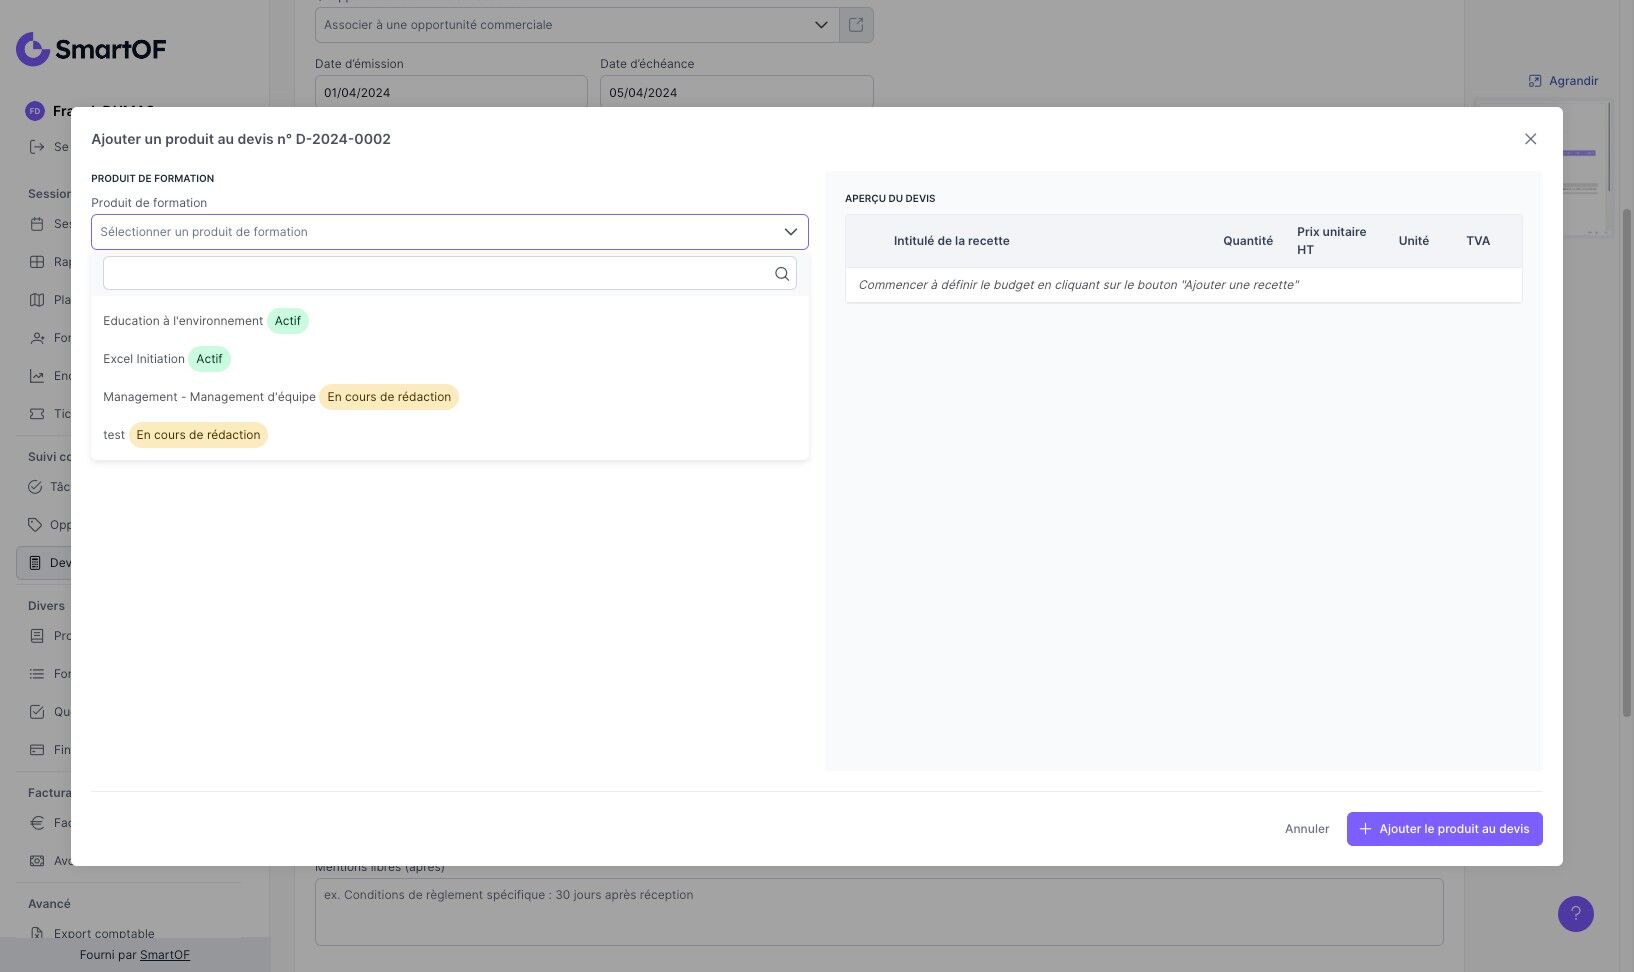Click the external-link icon beside opportunity dropdown
The image size is (1634, 972).
[x=856, y=25]
